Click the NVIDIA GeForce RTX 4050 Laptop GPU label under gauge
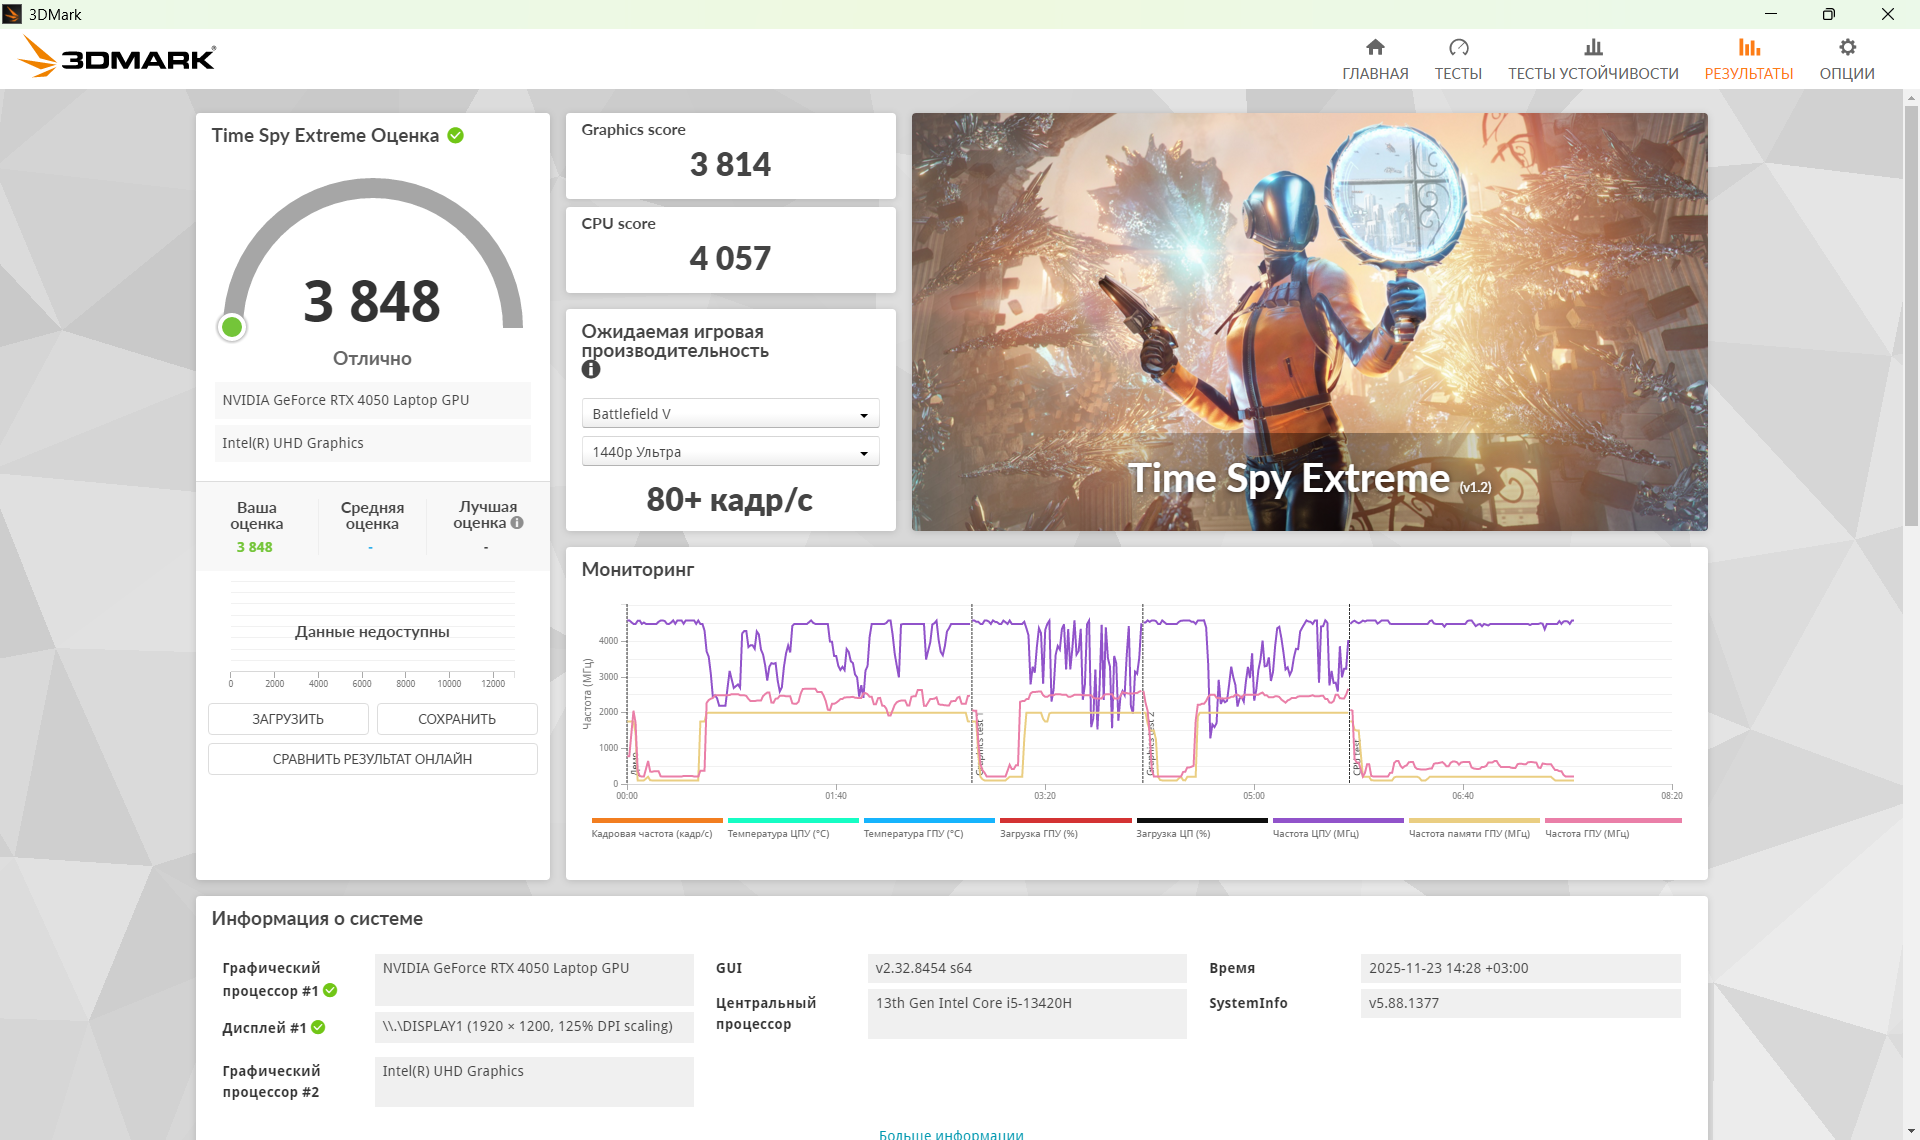1920x1140 pixels. [x=372, y=400]
